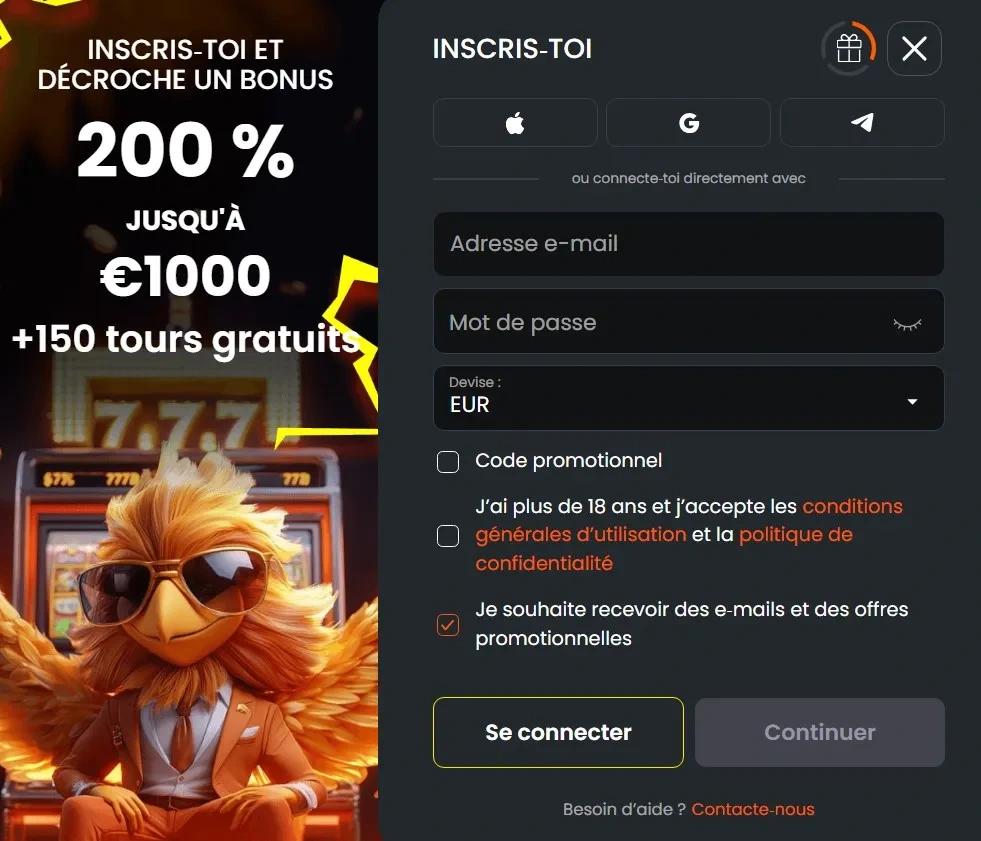Open the Devise EUR dropdown
Image resolution: width=981 pixels, height=841 pixels.
[x=688, y=398]
